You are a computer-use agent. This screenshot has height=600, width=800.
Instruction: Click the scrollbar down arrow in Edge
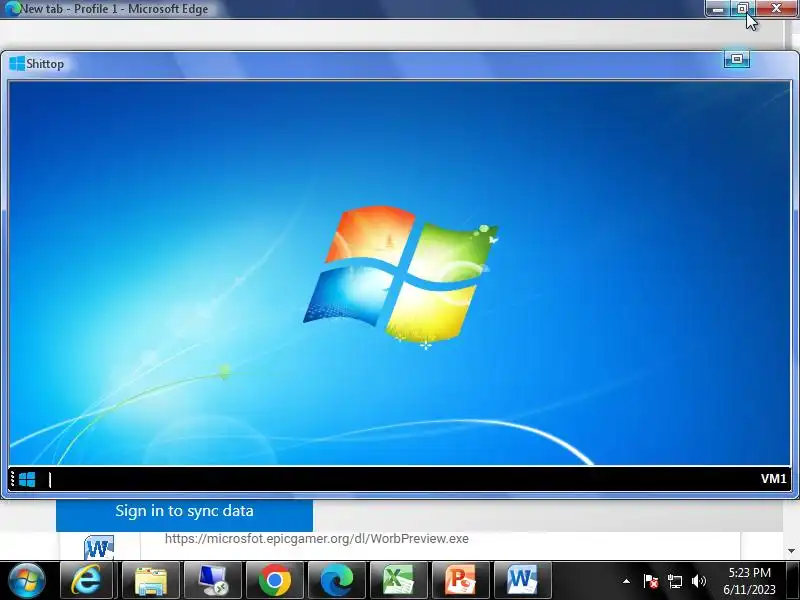791,551
